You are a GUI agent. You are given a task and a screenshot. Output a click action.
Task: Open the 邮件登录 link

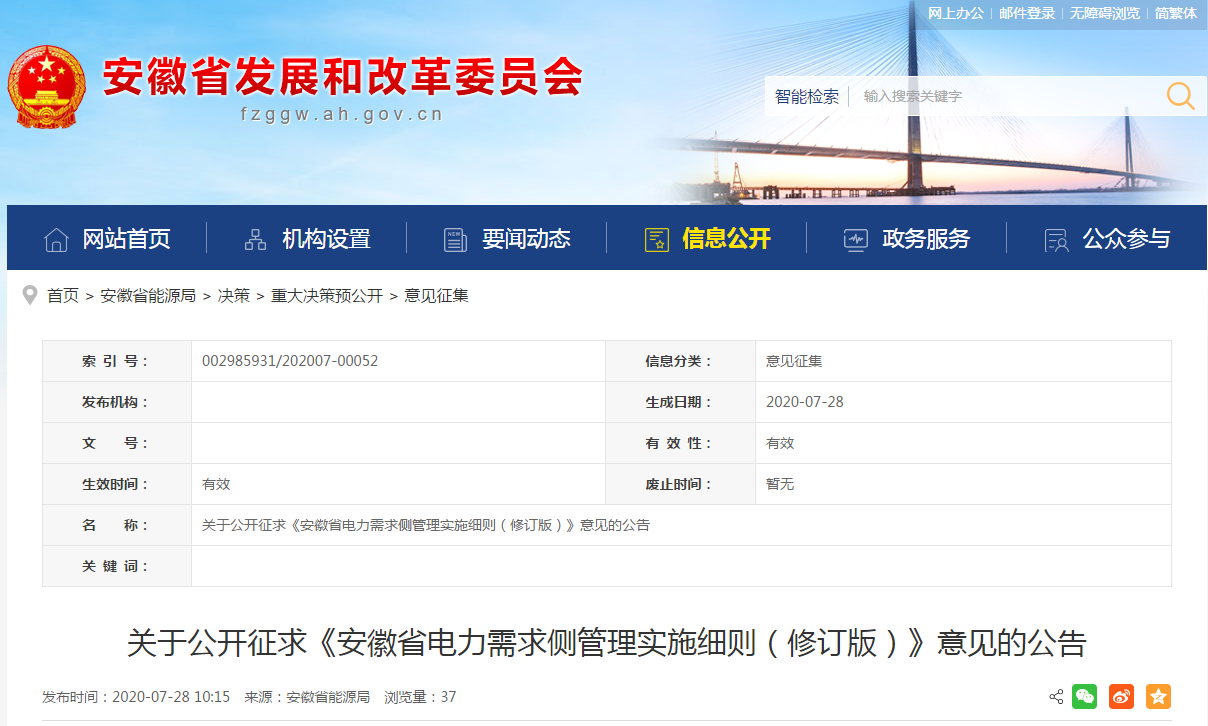click(x=1027, y=13)
